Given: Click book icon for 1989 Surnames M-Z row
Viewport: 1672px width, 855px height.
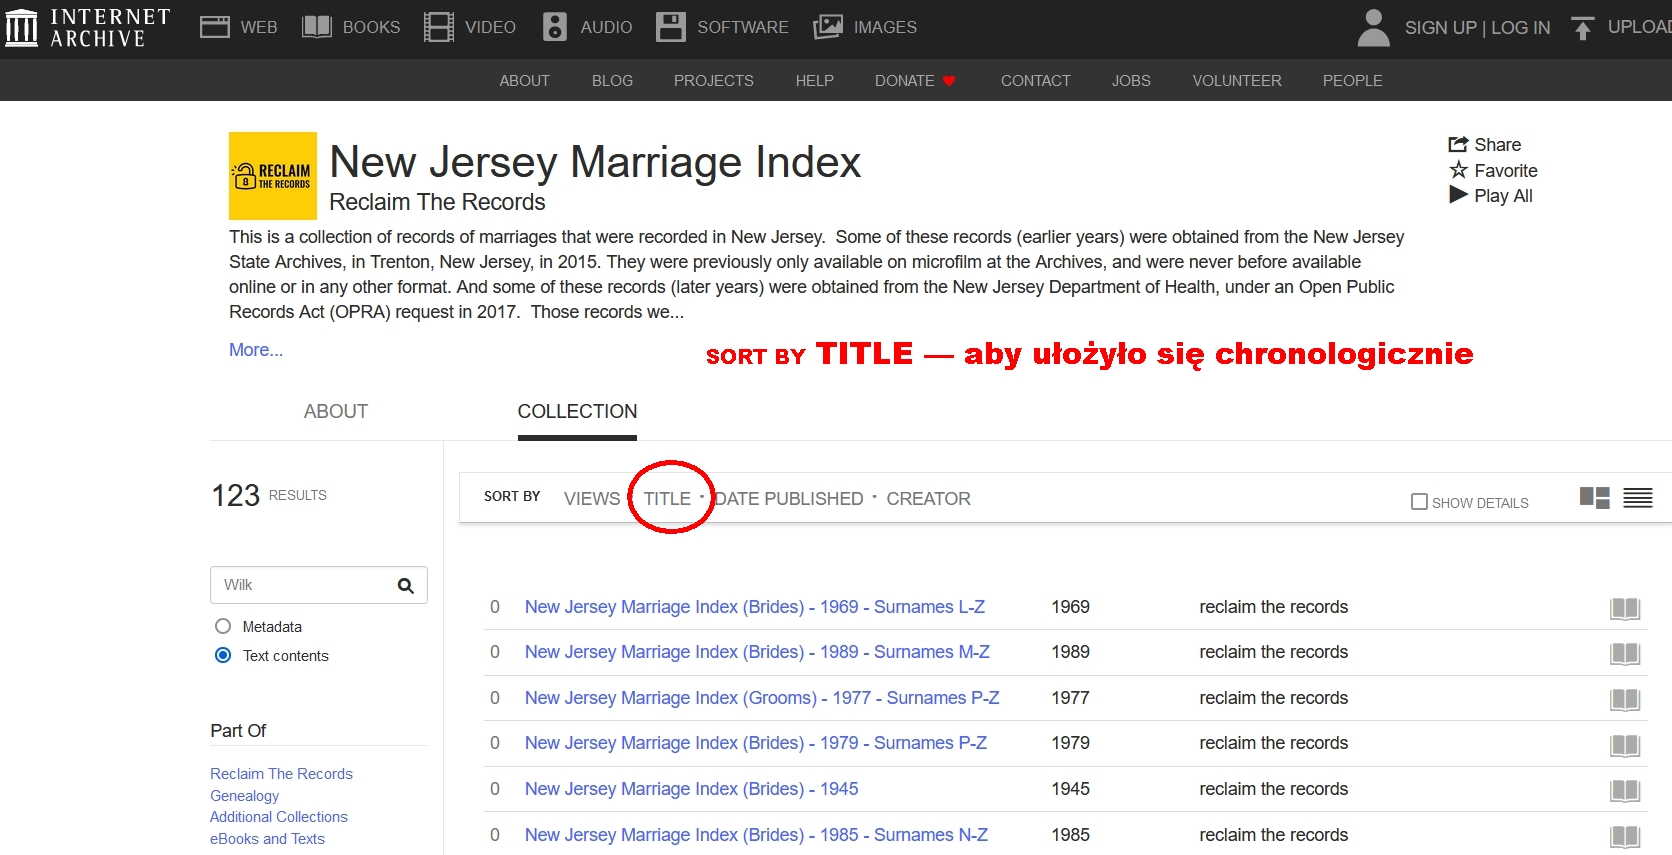Looking at the screenshot, I should point(1625,654).
